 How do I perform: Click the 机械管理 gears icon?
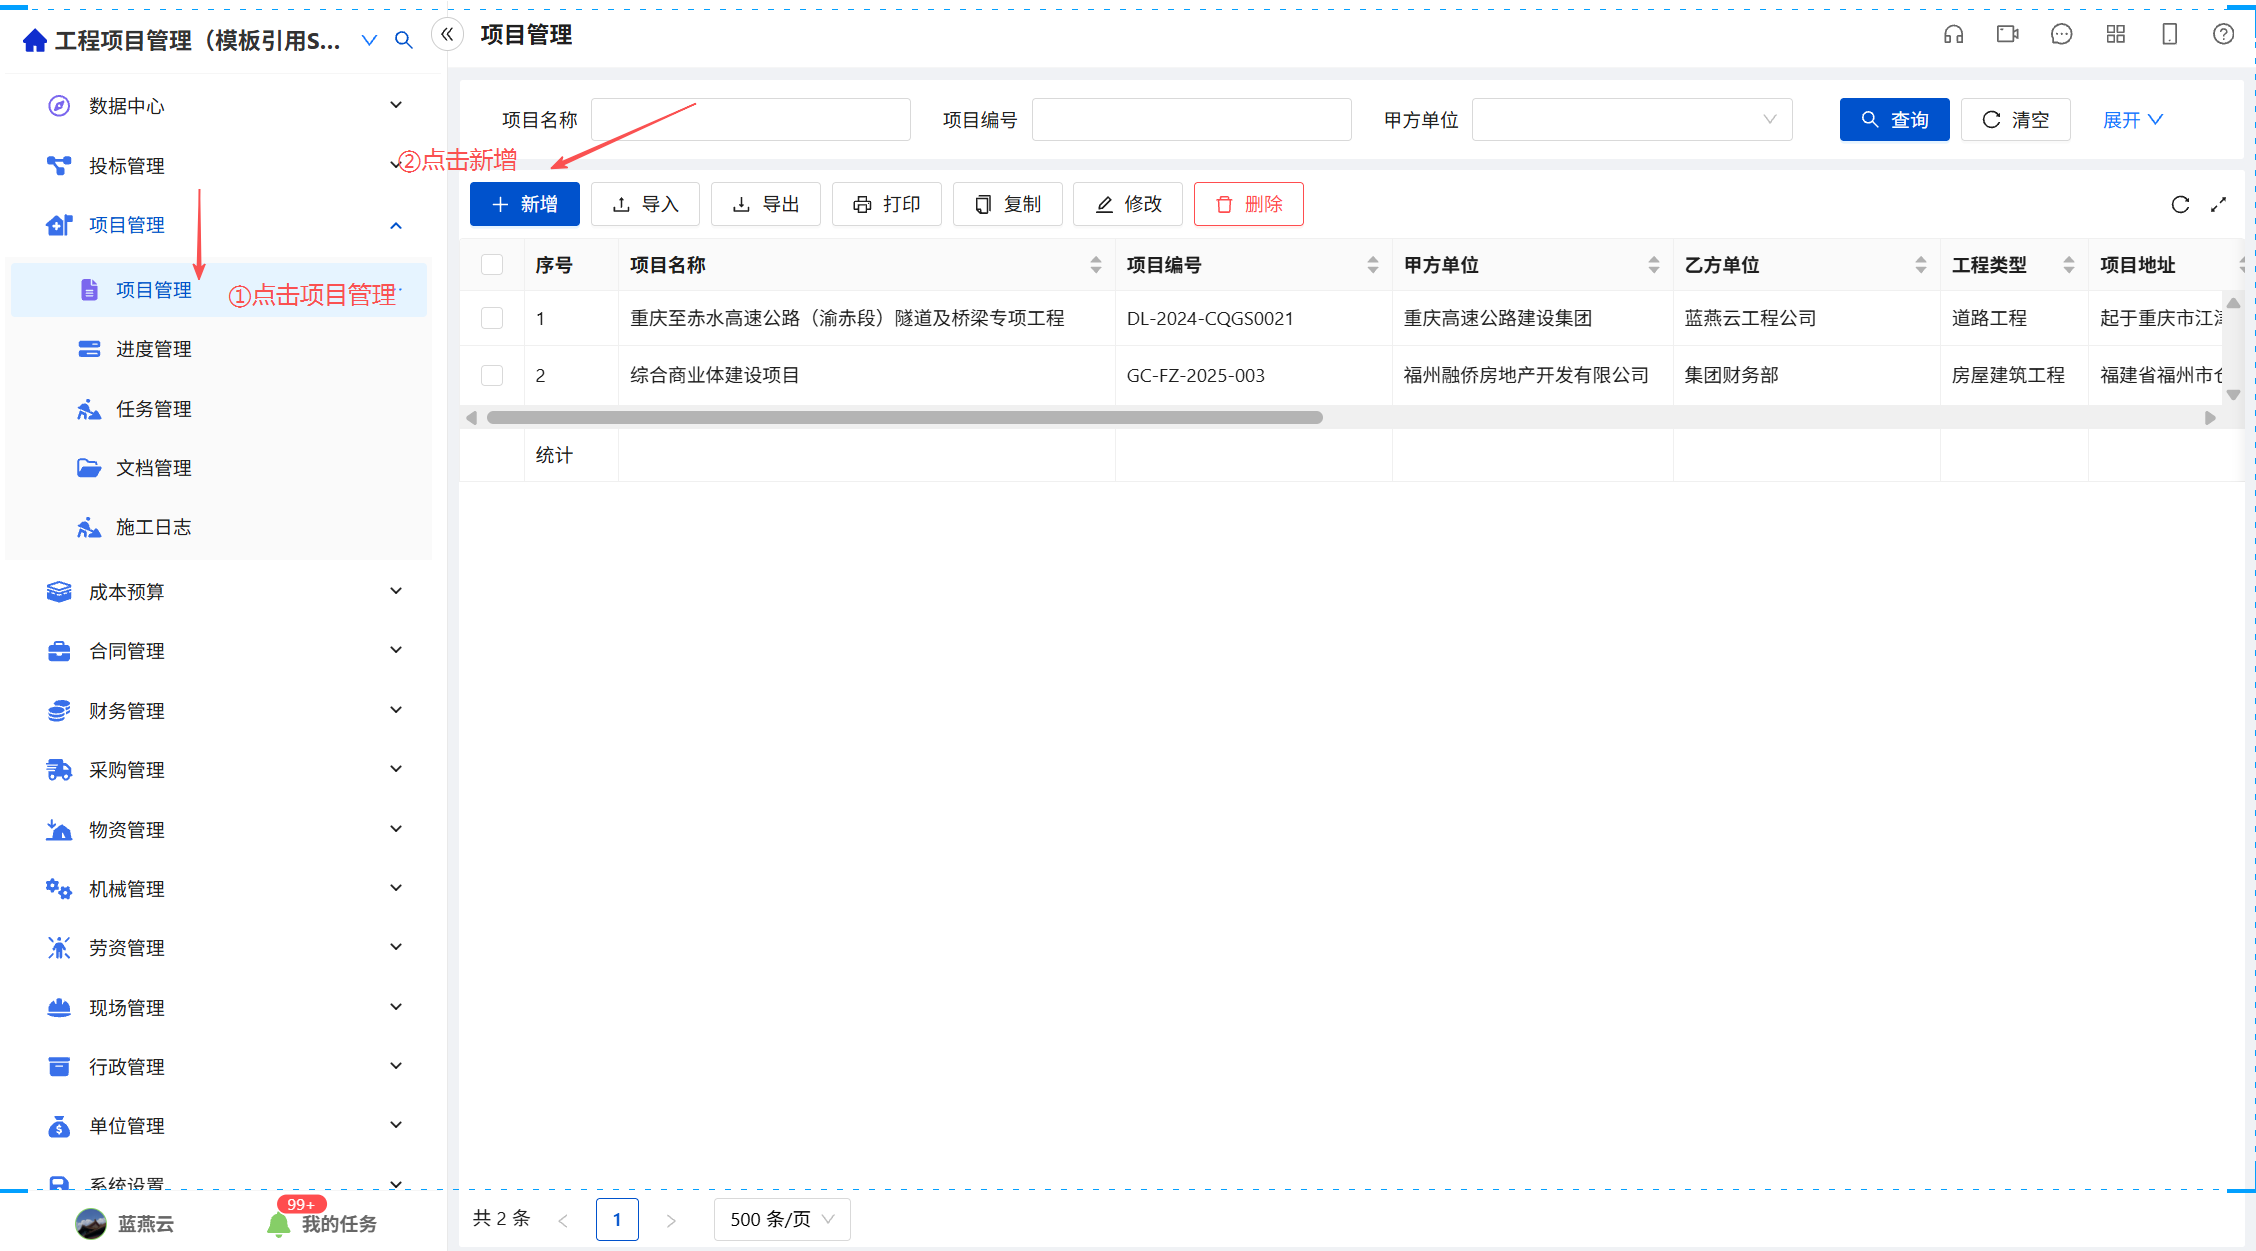click(59, 888)
